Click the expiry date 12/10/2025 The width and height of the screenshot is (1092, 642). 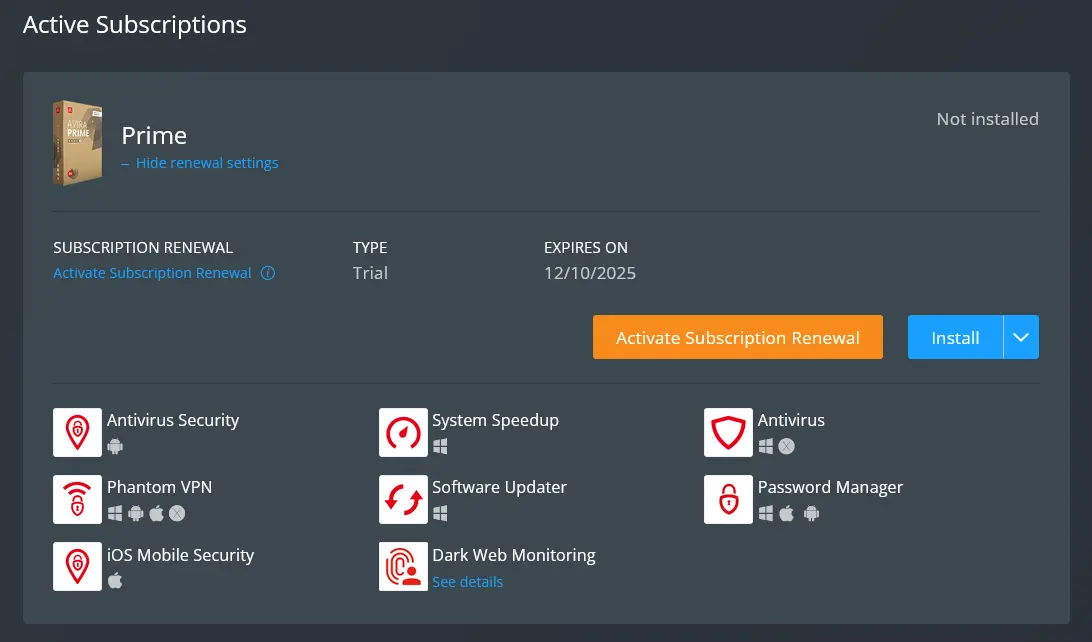click(590, 273)
